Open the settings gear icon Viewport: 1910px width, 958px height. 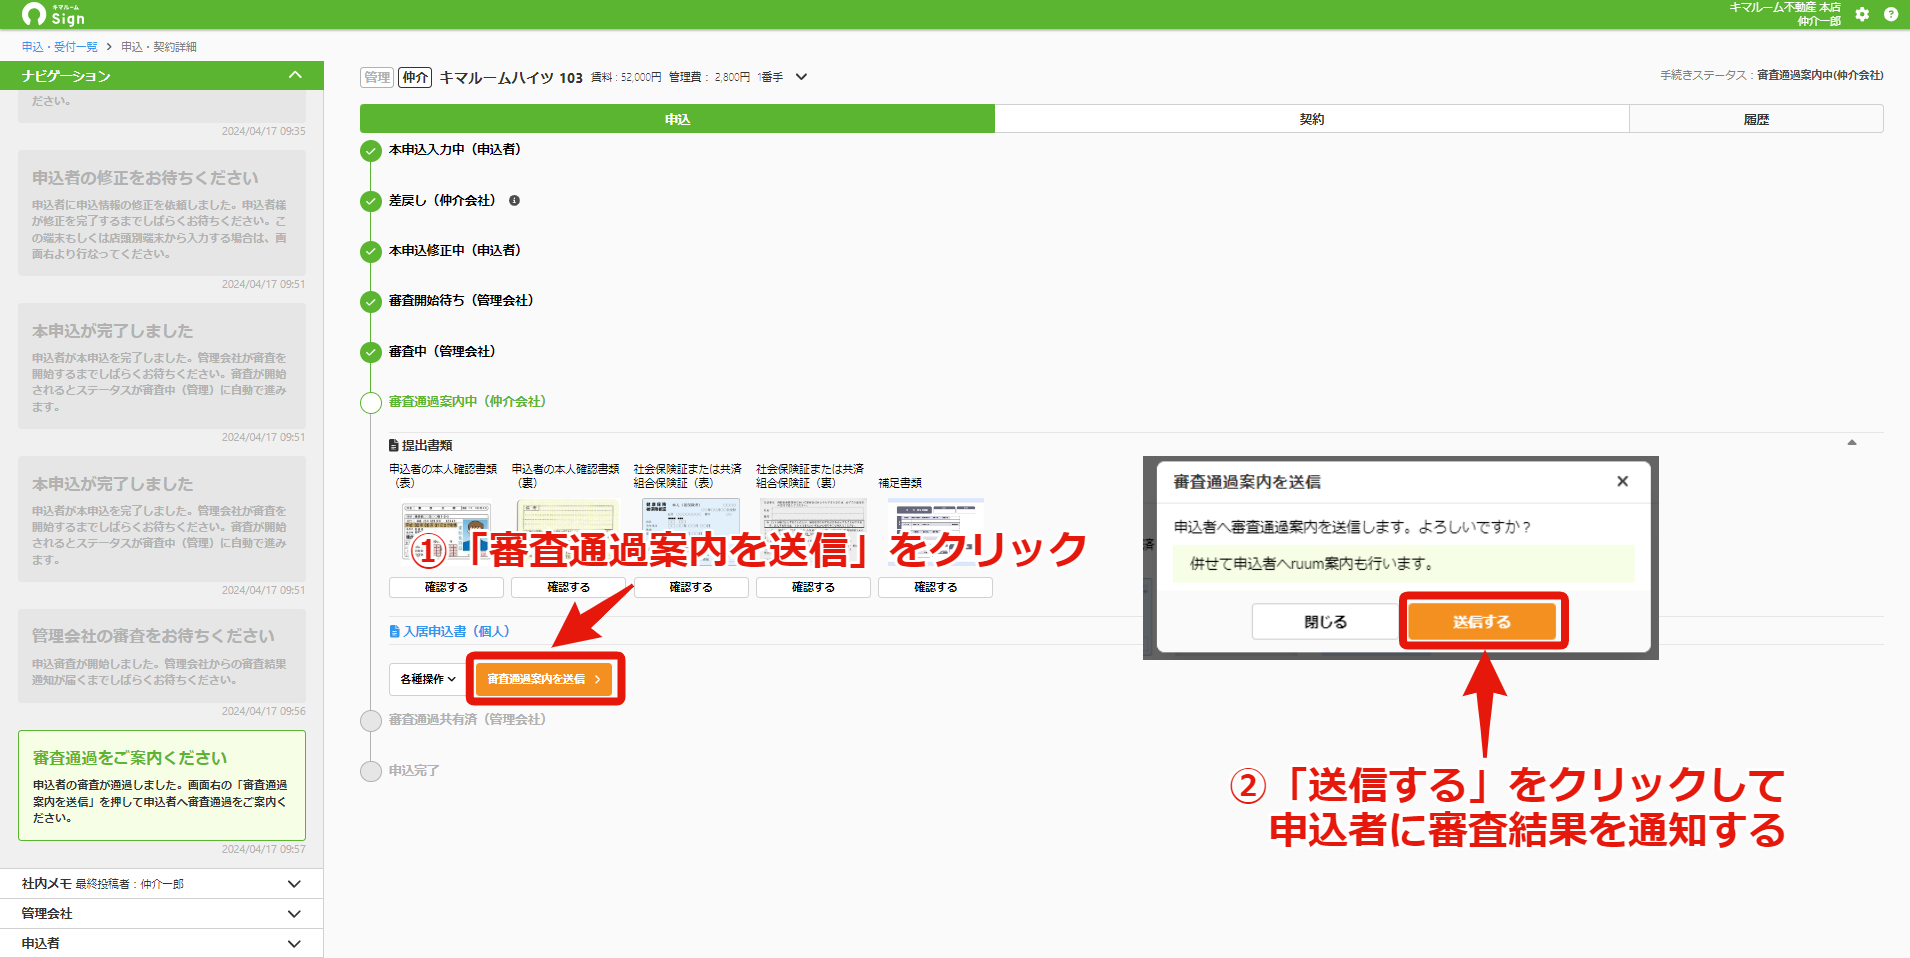pyautogui.click(x=1862, y=14)
